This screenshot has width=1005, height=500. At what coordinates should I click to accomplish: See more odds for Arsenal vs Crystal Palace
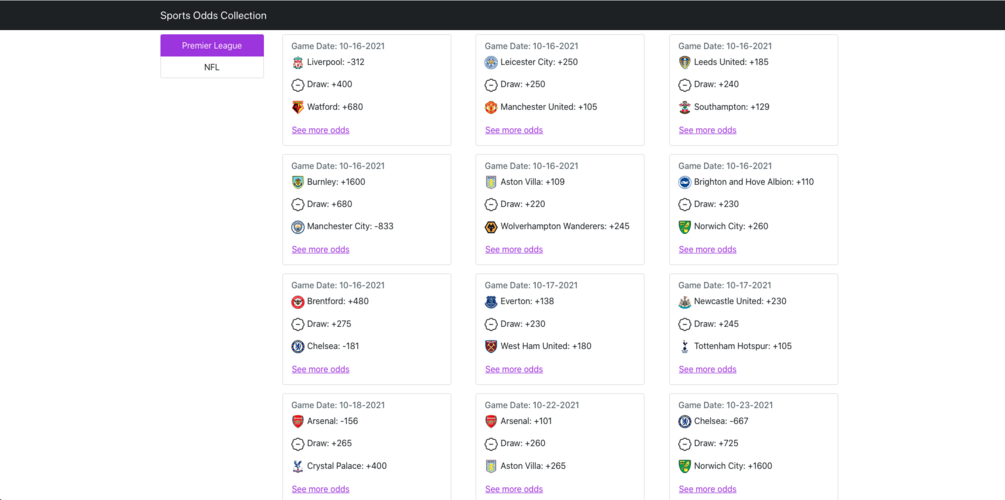pos(320,489)
